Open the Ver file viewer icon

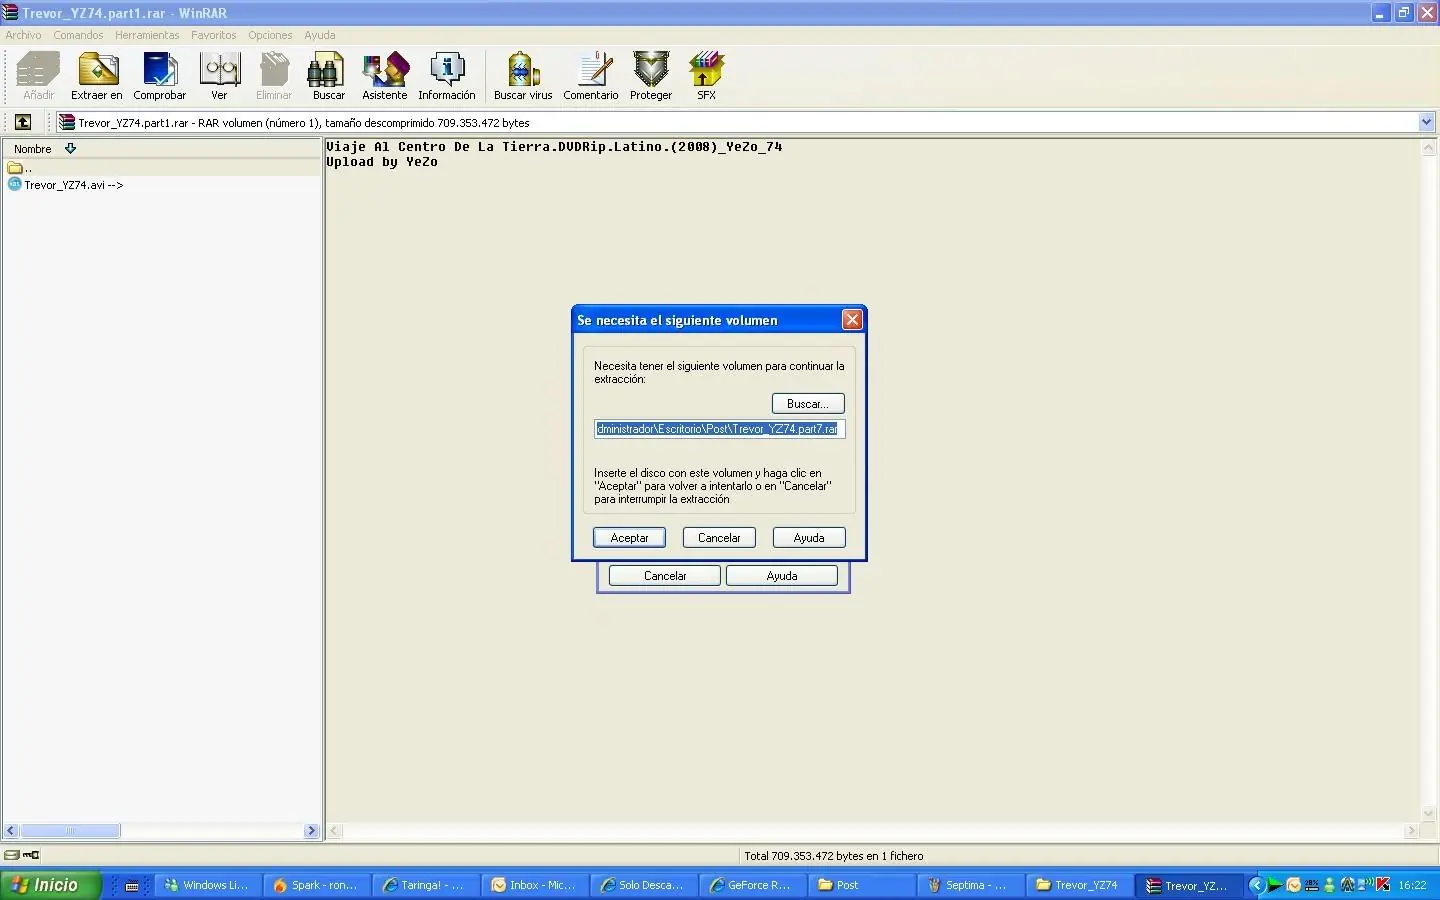coord(219,70)
